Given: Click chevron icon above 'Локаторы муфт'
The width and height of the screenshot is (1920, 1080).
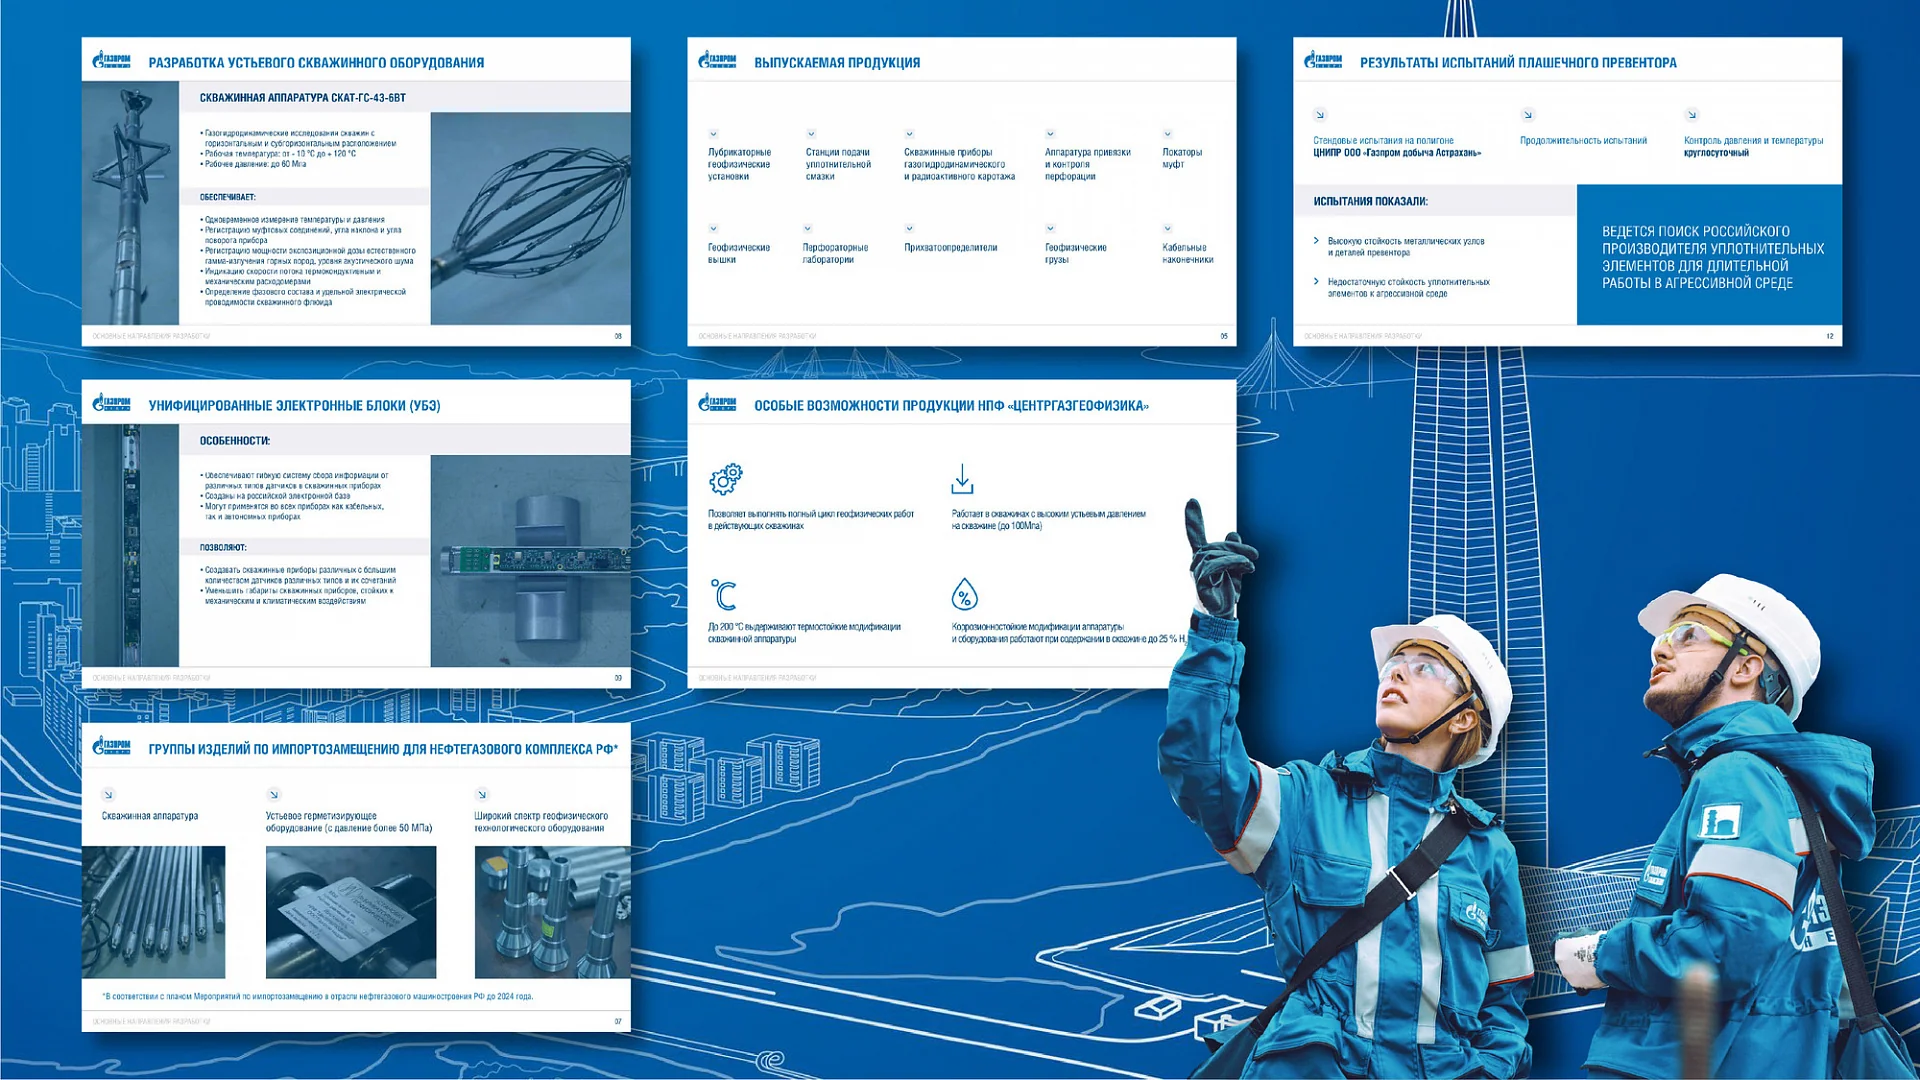Looking at the screenshot, I should (x=1167, y=134).
